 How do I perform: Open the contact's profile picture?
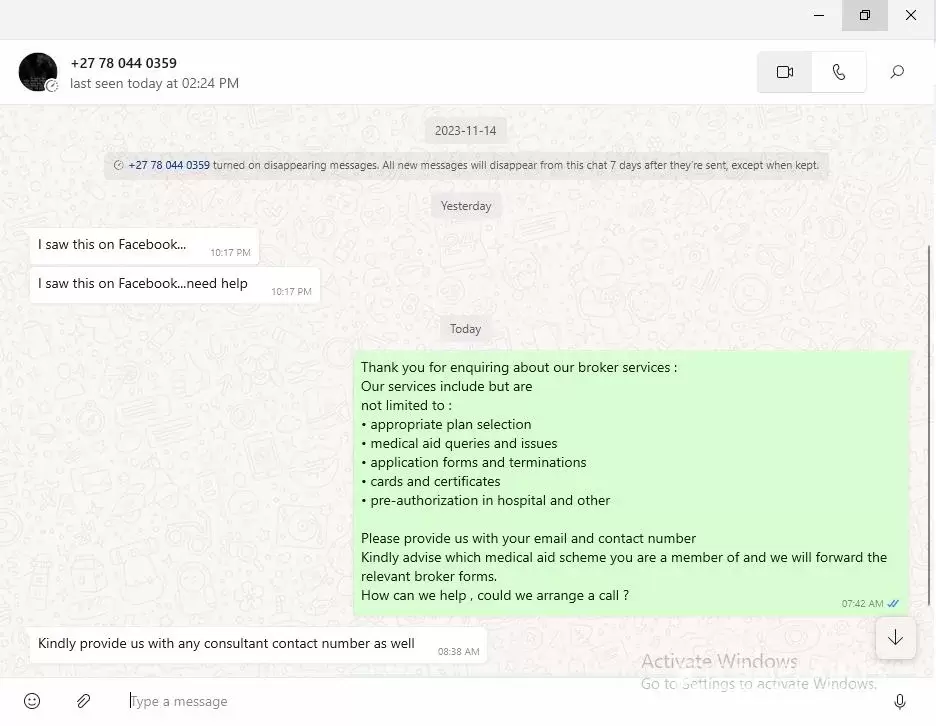pos(38,72)
